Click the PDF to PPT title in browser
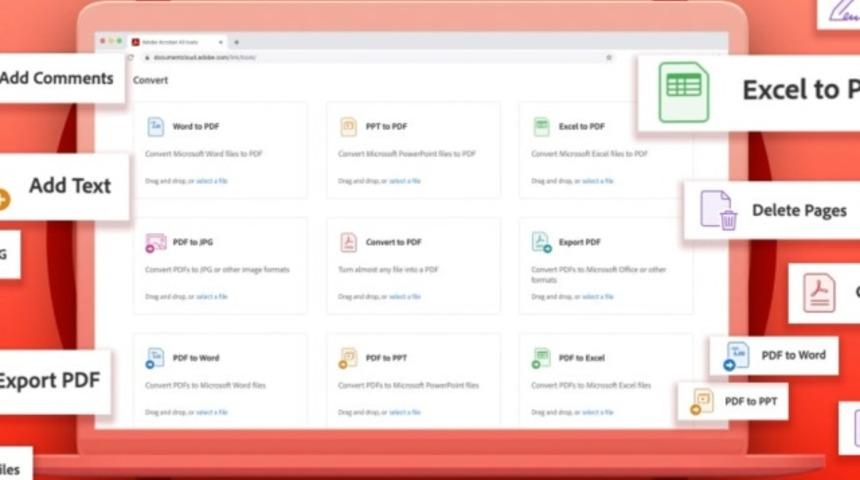860x480 pixels. [387, 358]
